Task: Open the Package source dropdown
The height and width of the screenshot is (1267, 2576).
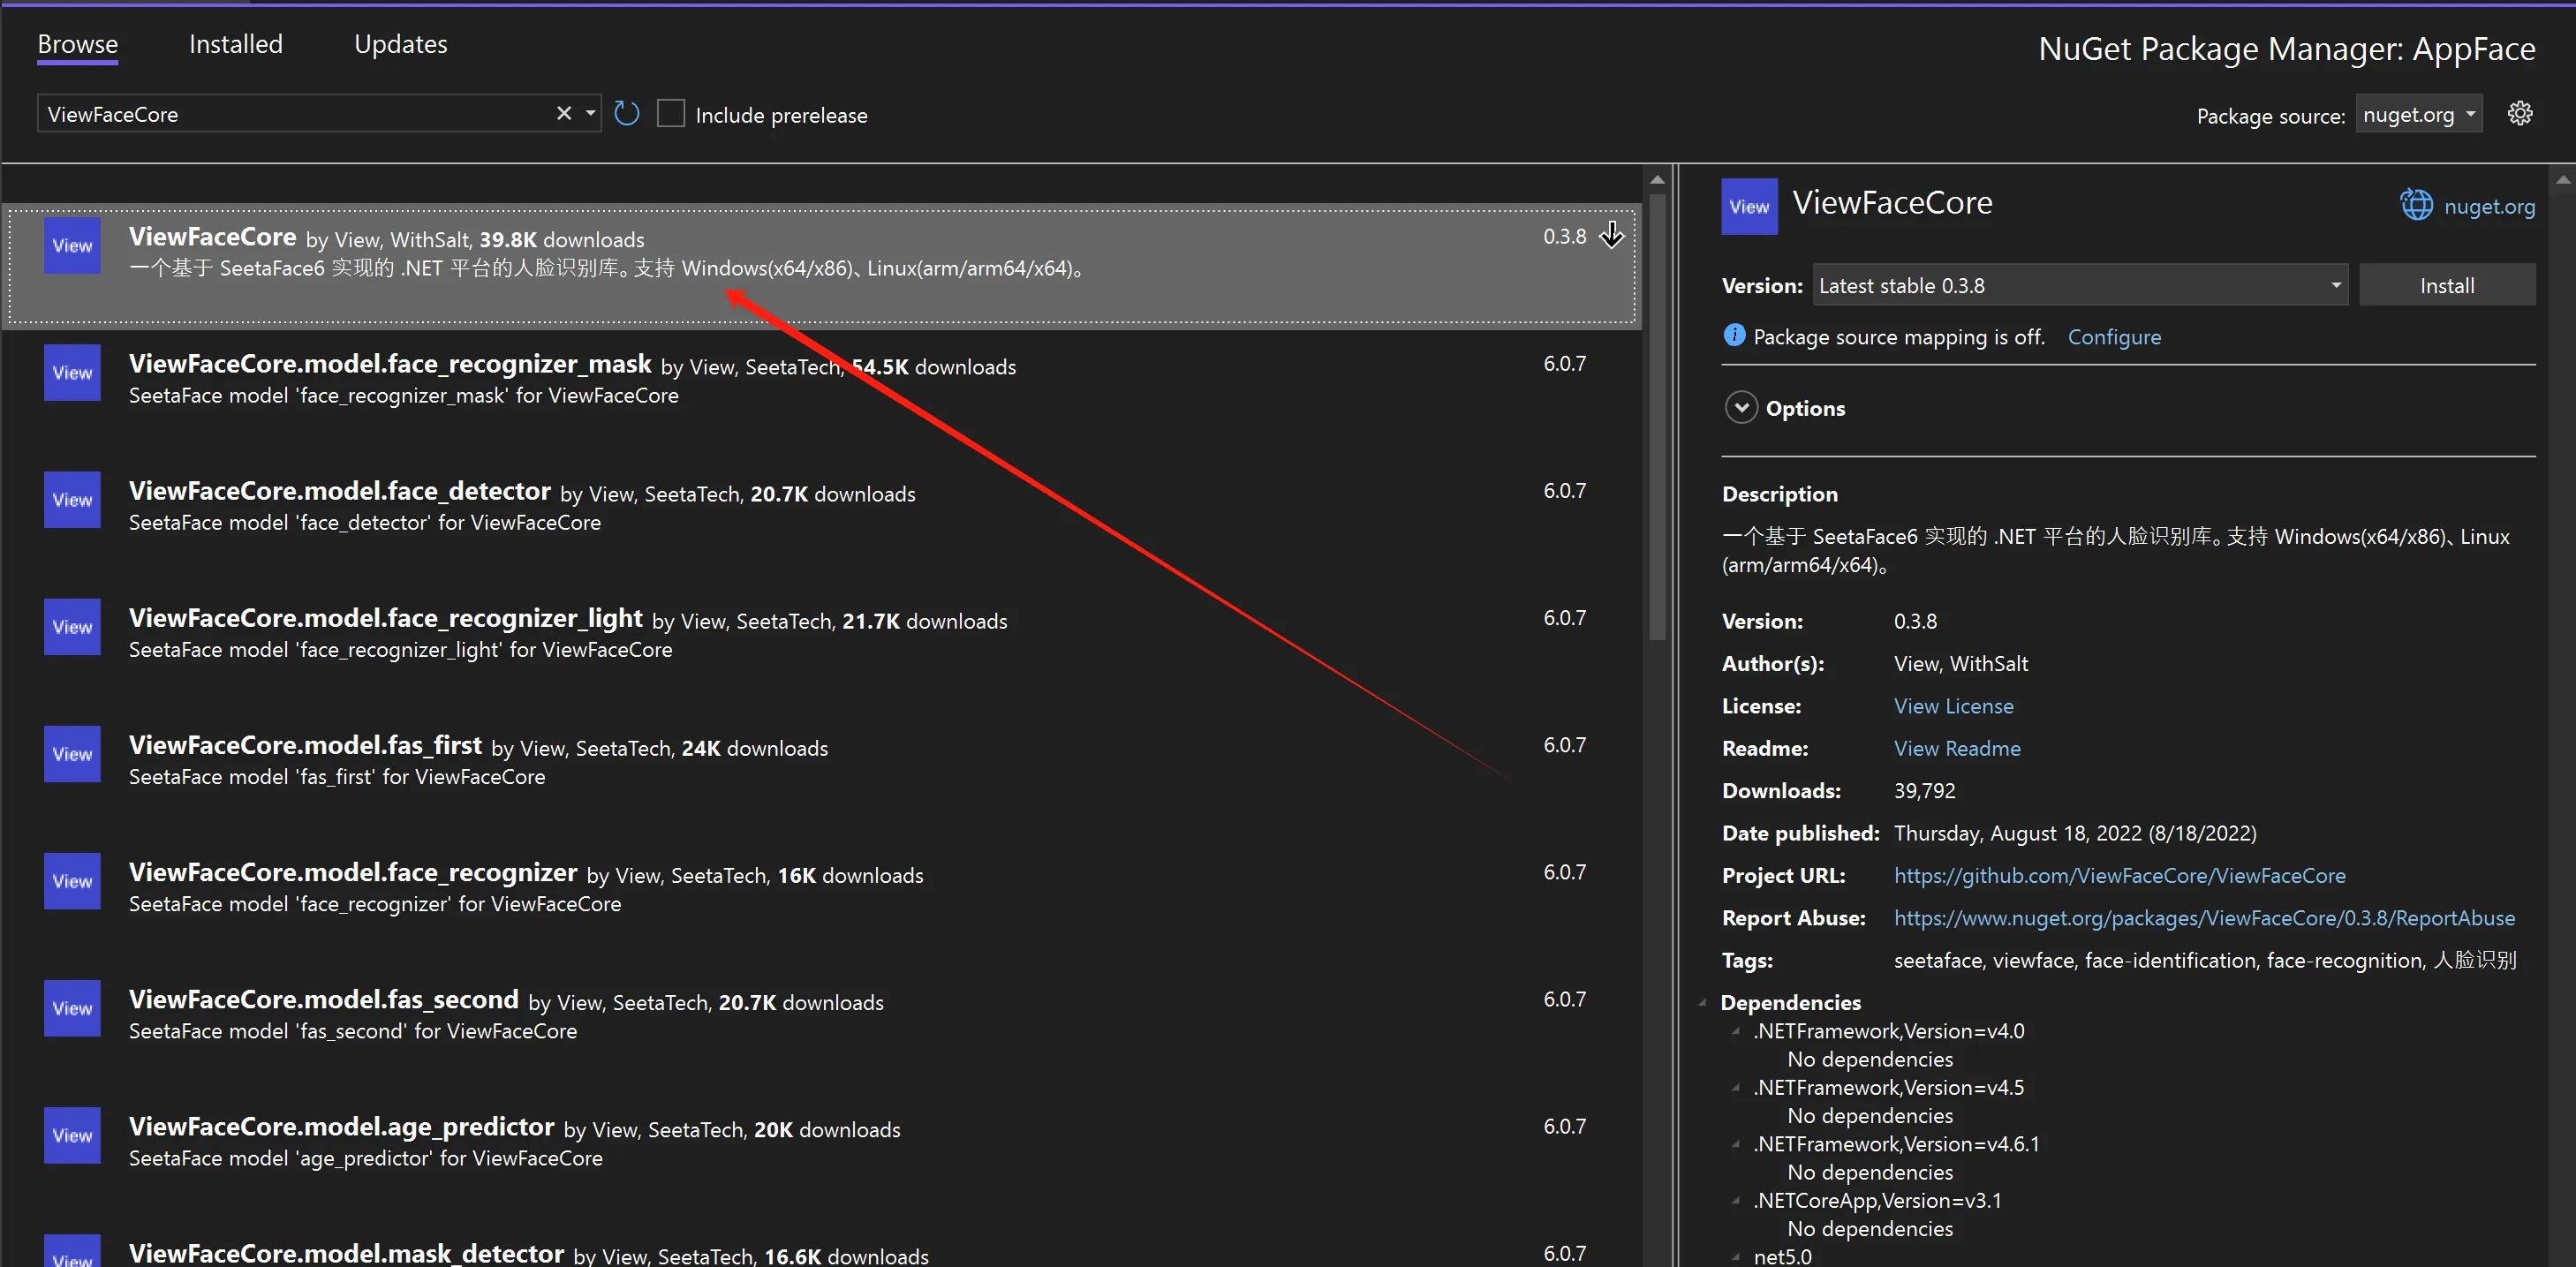Action: click(x=2418, y=115)
